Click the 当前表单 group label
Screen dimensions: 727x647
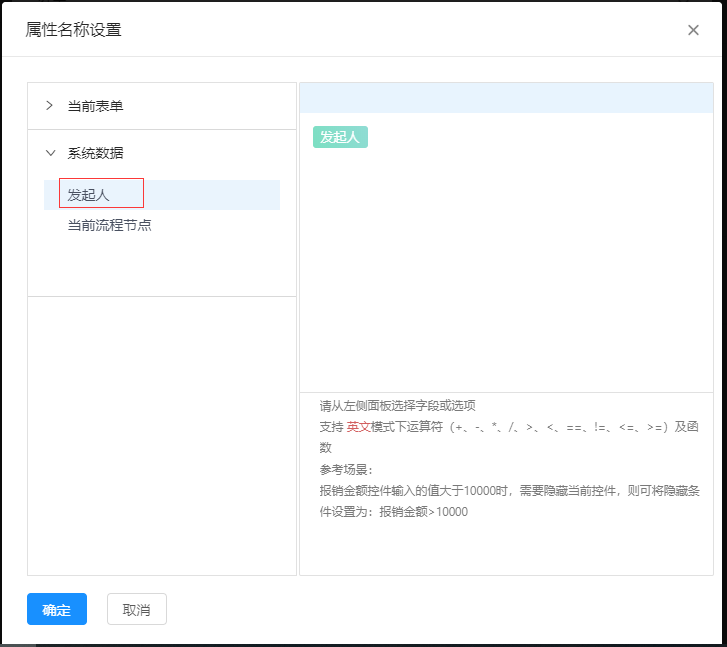tap(96, 106)
